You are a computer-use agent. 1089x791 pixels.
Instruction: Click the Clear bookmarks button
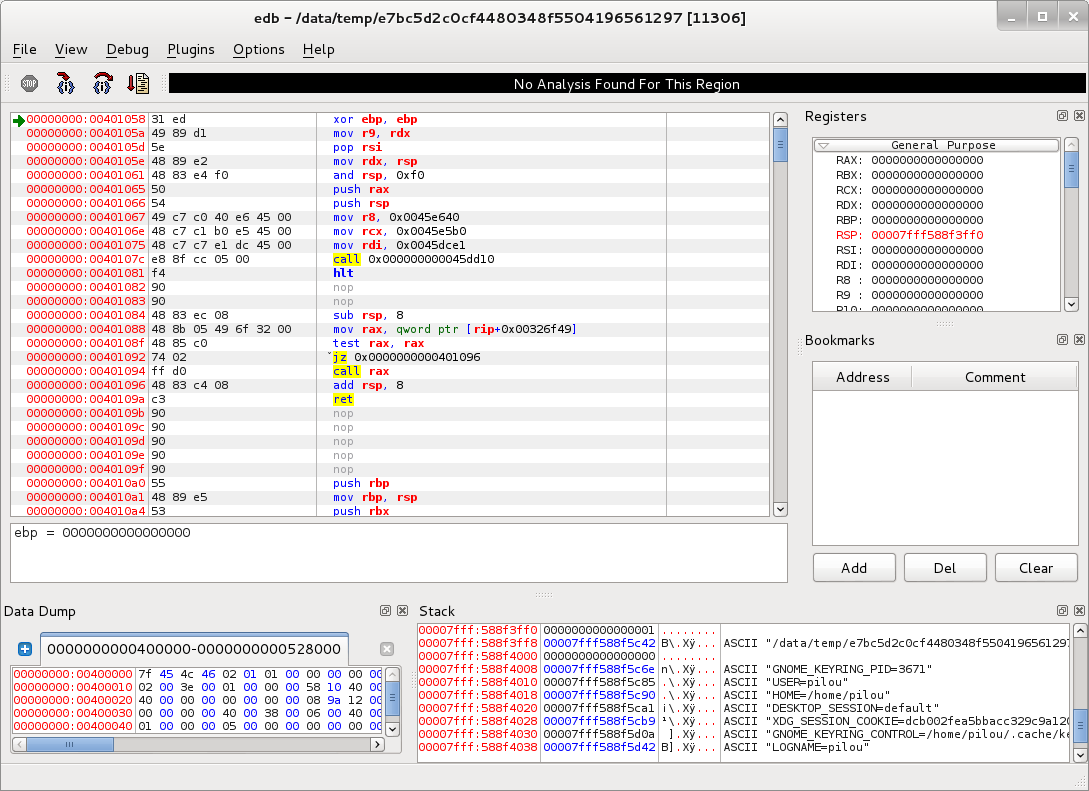pos(1036,568)
